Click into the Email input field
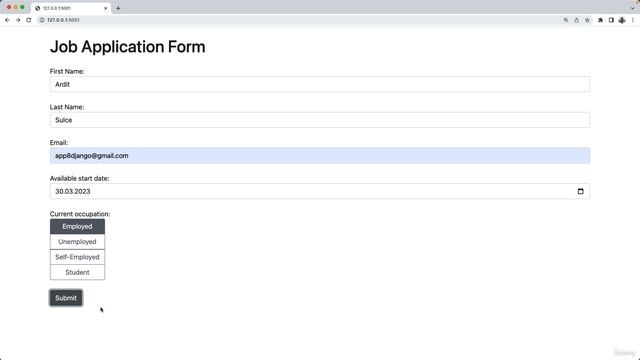Screen dimensions: 640x360 click(x=320, y=156)
